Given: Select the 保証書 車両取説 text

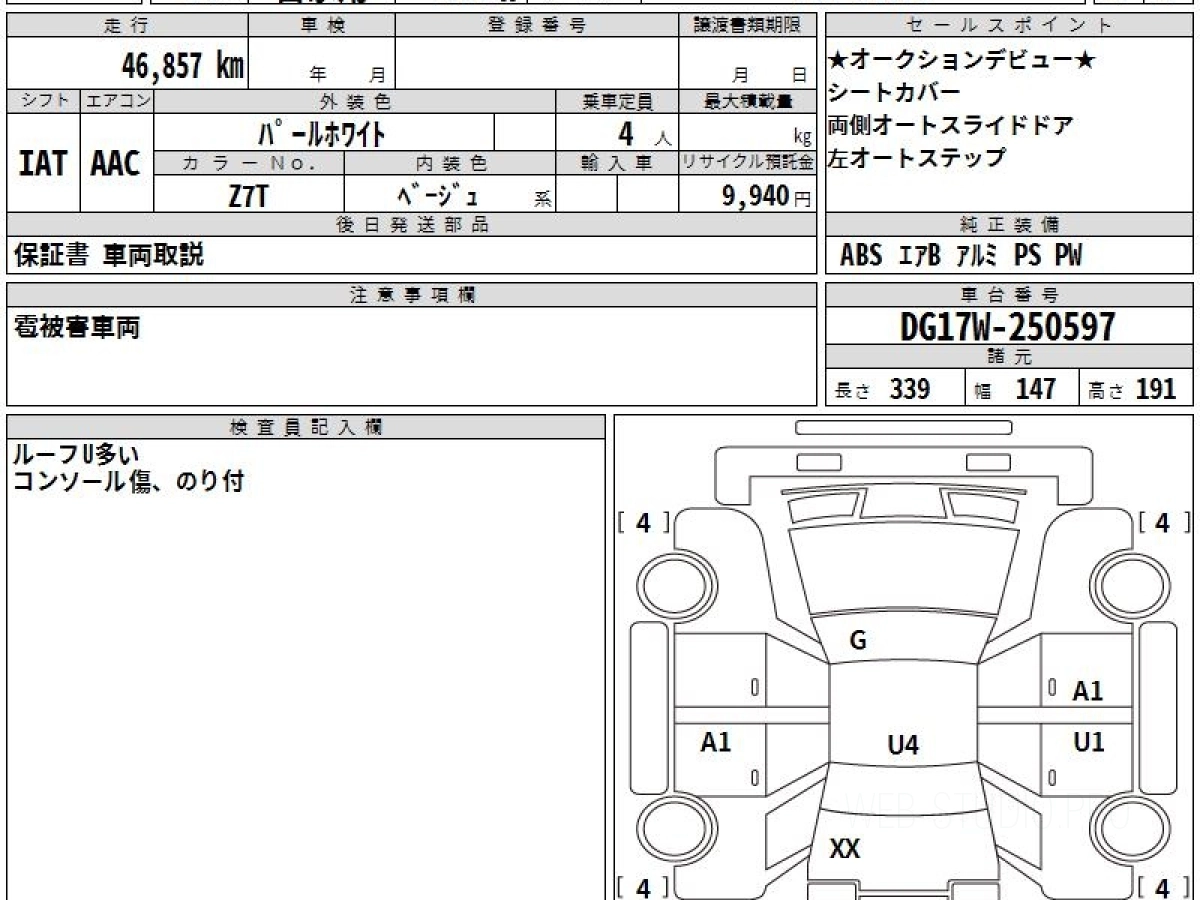Looking at the screenshot, I should coord(109,255).
